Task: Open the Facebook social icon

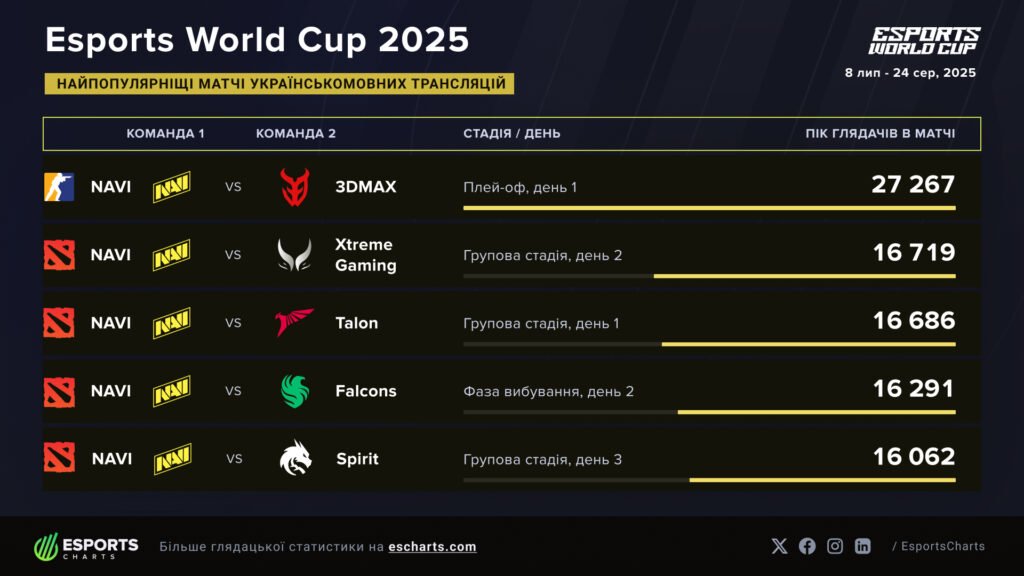Action: point(807,546)
